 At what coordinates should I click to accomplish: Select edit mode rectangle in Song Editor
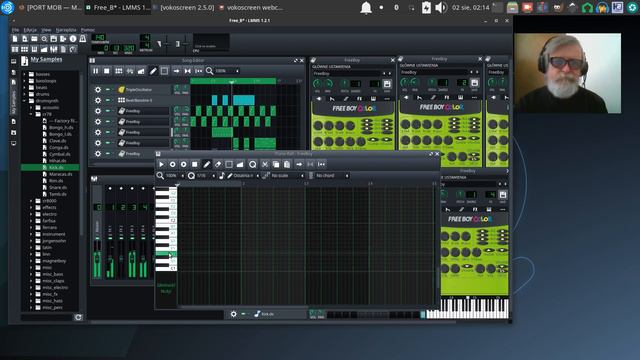[164, 71]
